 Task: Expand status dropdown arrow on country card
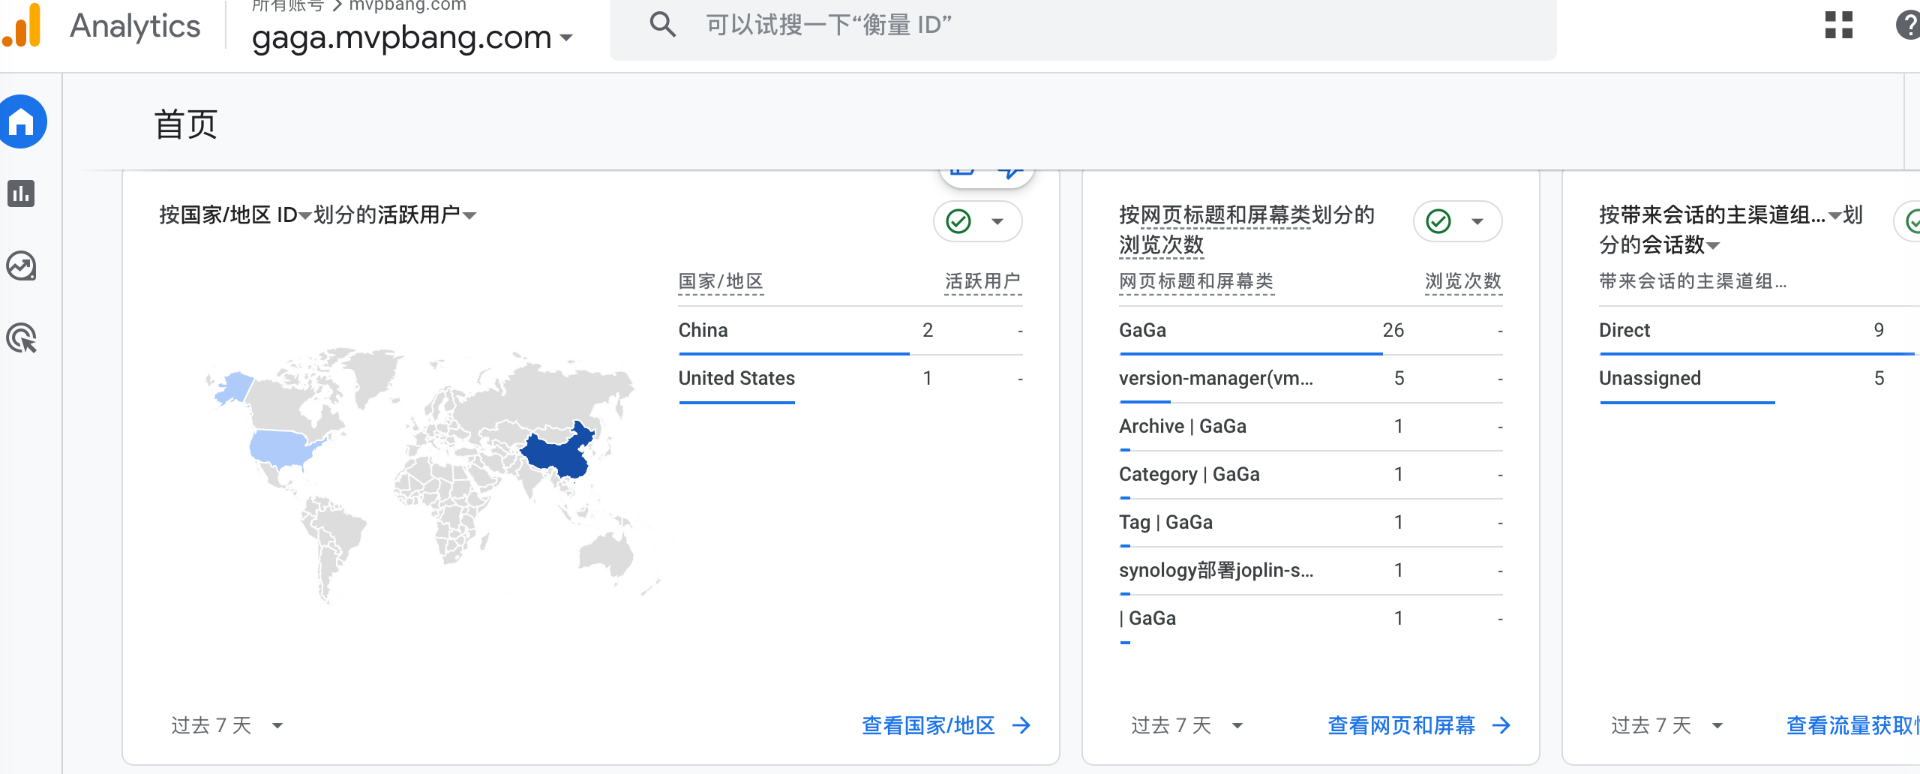point(997,222)
